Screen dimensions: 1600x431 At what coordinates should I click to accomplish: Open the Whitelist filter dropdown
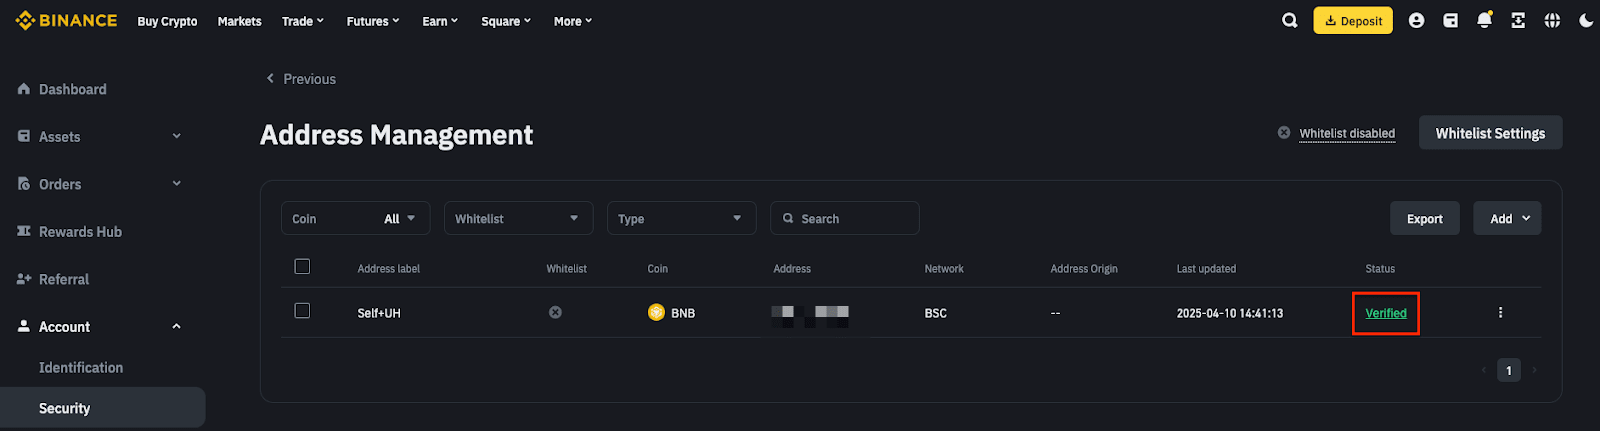pos(518,218)
